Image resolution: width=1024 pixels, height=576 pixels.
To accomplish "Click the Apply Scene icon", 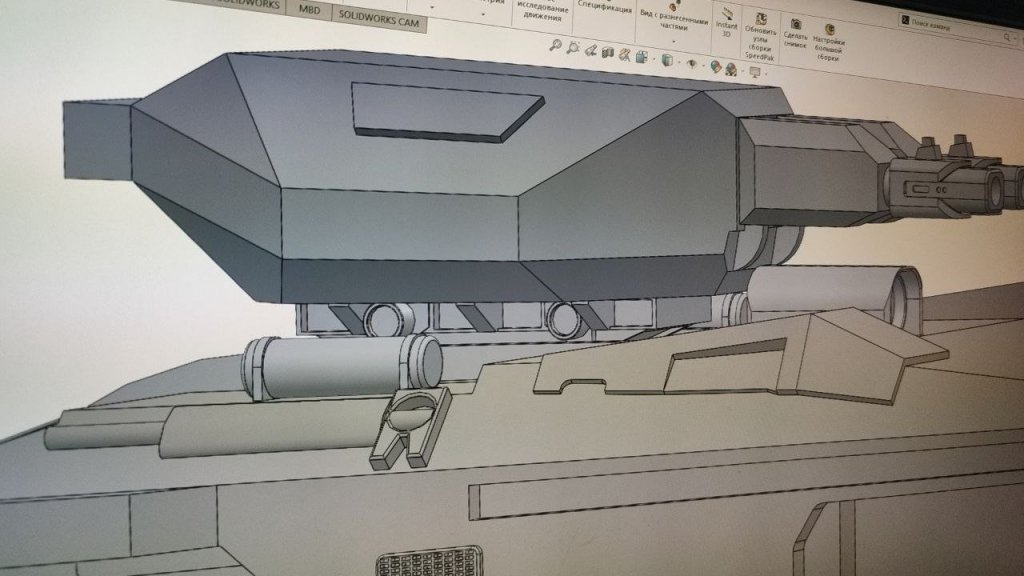I will [732, 69].
